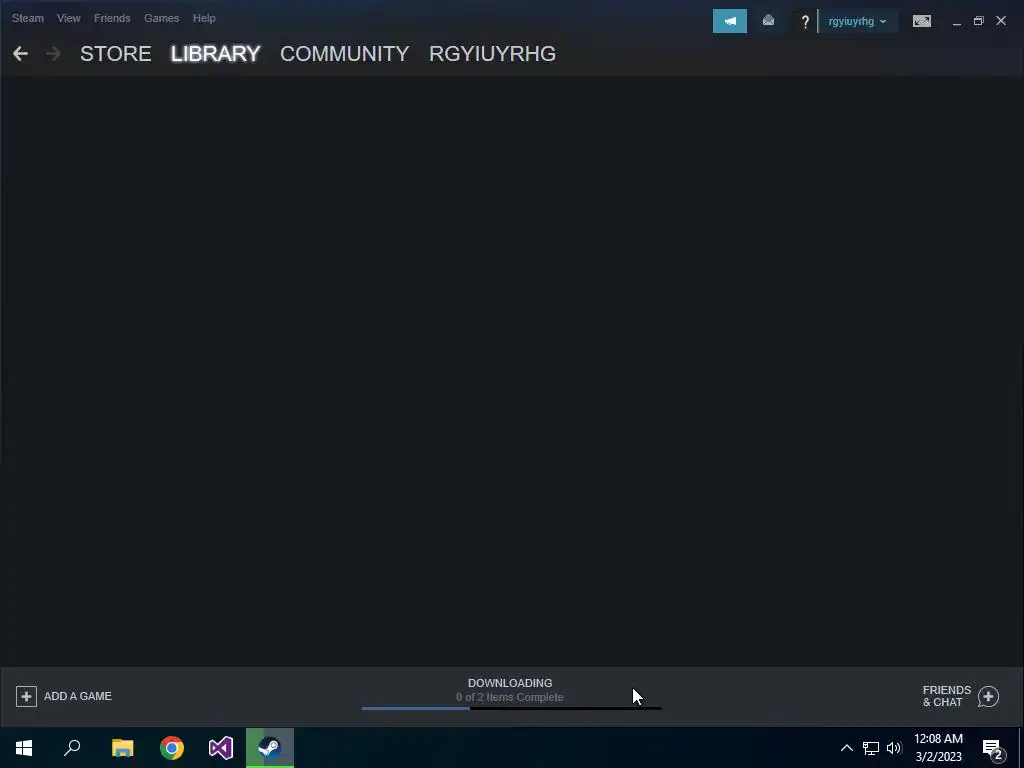The height and width of the screenshot is (768, 1024).
Task: Open the Windows Start menu
Action: point(24,748)
